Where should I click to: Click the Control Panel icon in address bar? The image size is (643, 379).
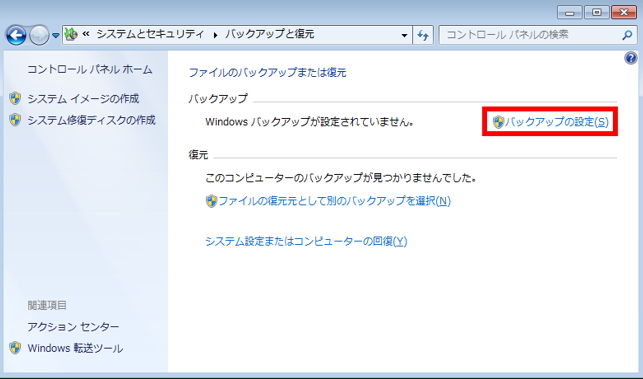(x=71, y=34)
